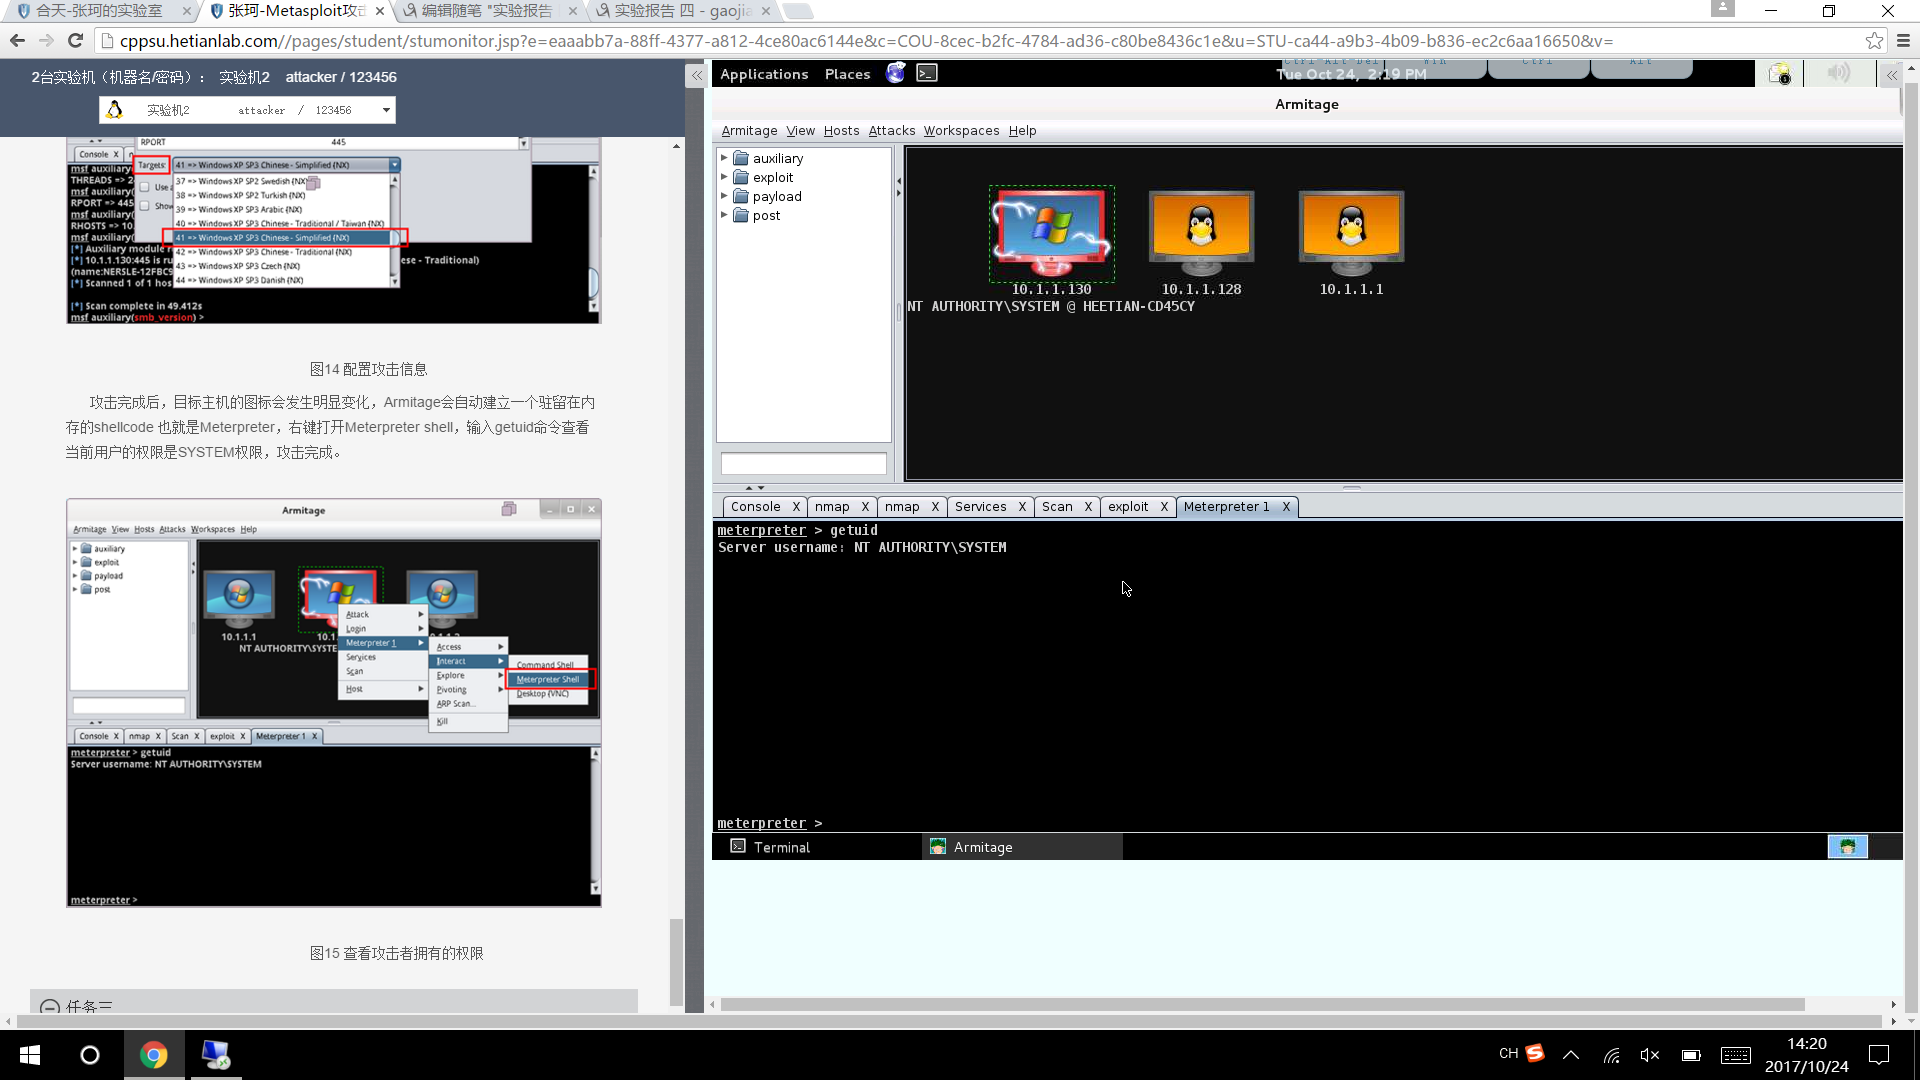The height and width of the screenshot is (1080, 1920).
Task: Open the Chrome menu button
Action: tap(1903, 41)
